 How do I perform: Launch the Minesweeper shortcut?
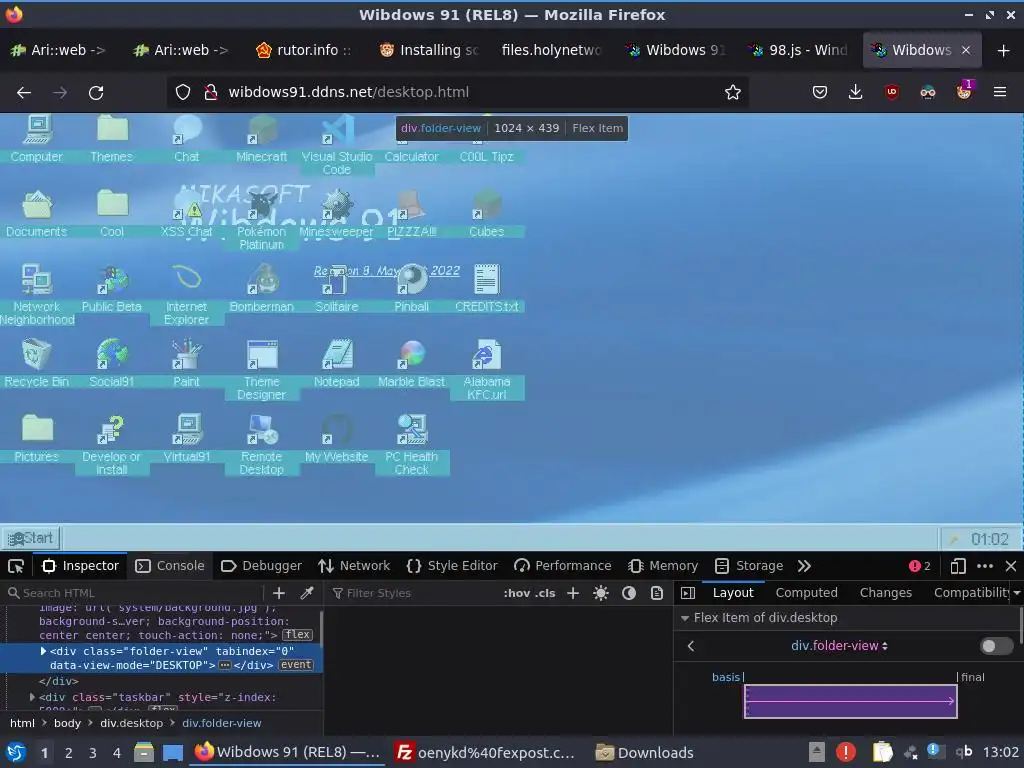tap(337, 214)
